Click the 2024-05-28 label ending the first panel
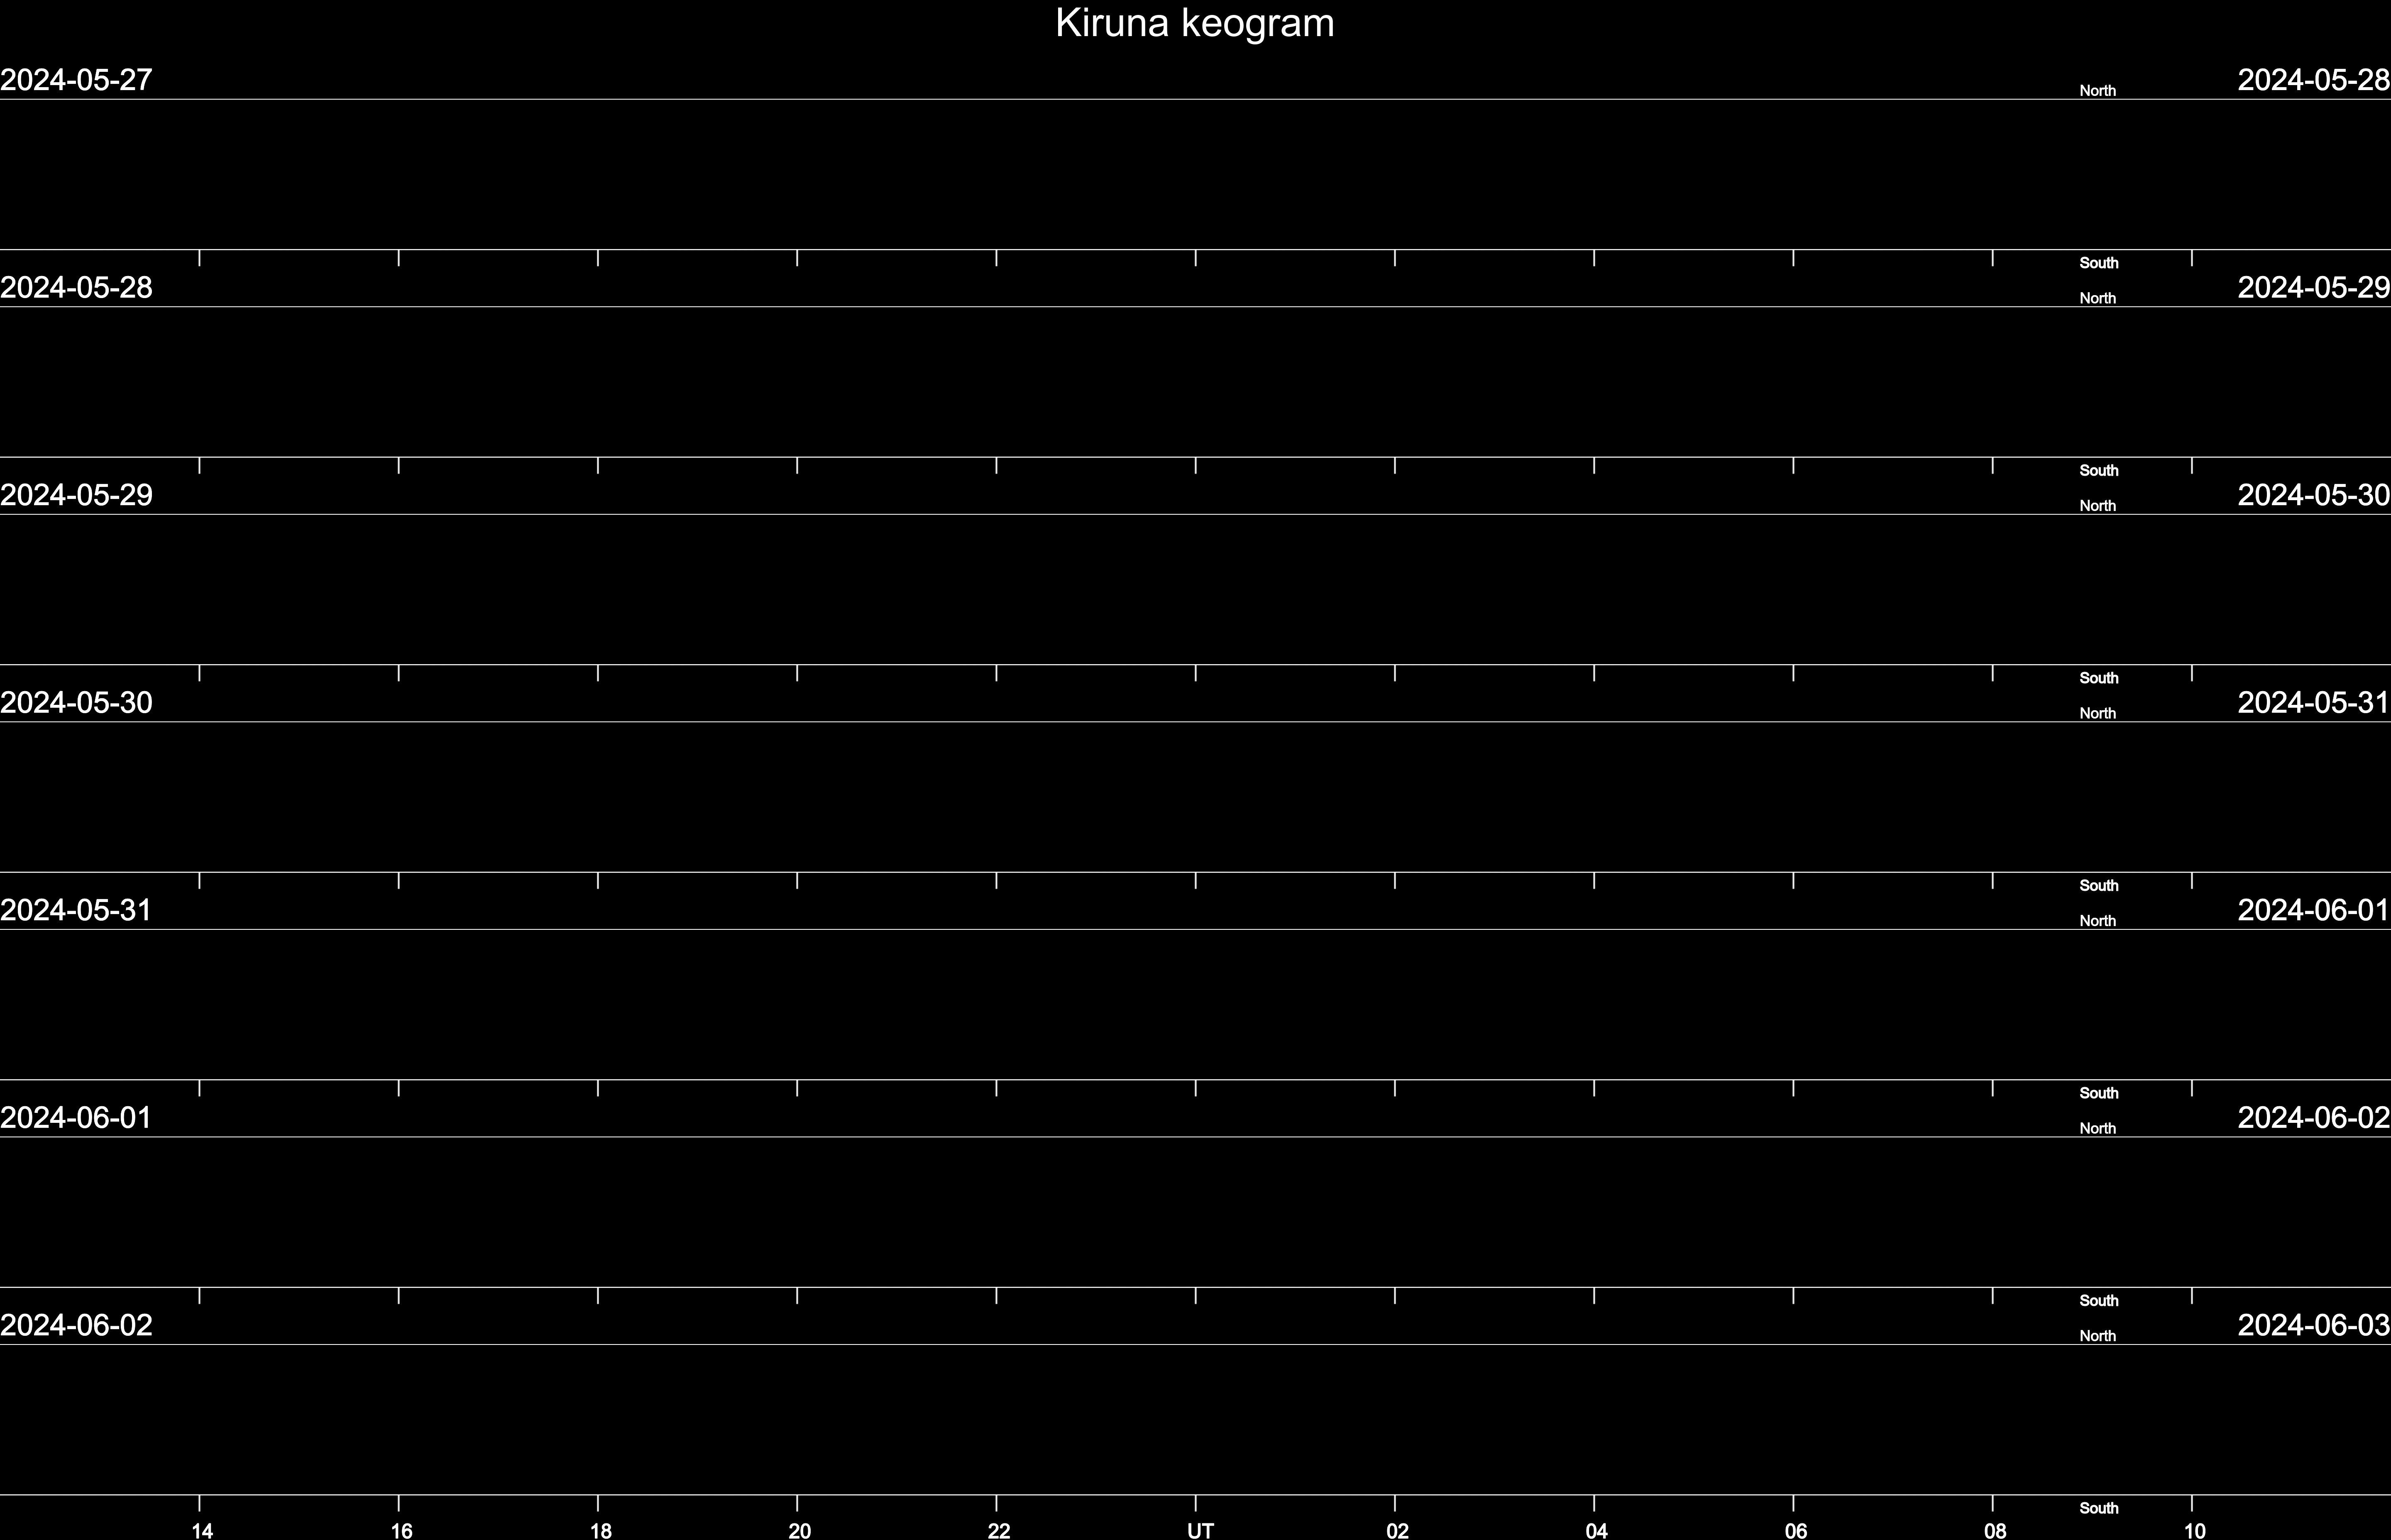 [x=2314, y=80]
